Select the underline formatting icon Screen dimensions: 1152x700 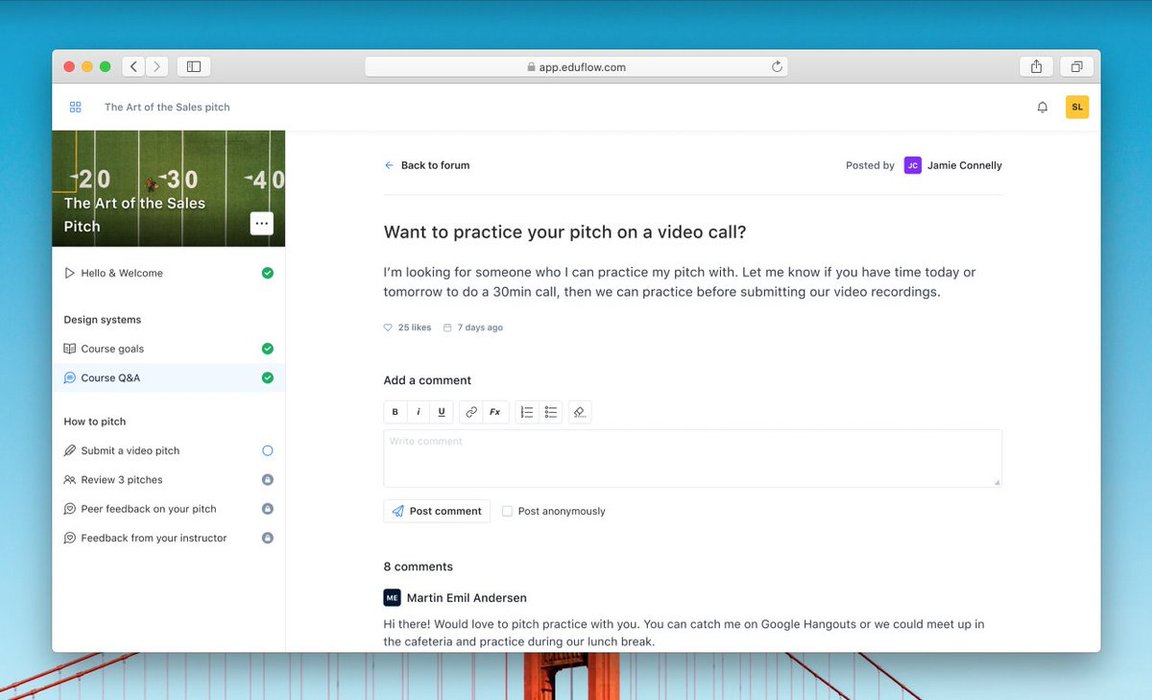(441, 411)
